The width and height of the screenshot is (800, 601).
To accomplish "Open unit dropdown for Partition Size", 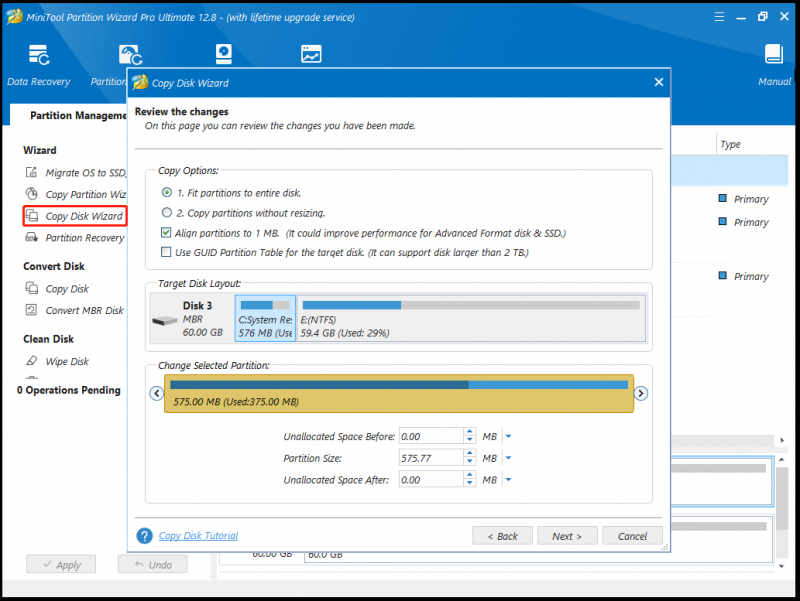I will point(508,458).
